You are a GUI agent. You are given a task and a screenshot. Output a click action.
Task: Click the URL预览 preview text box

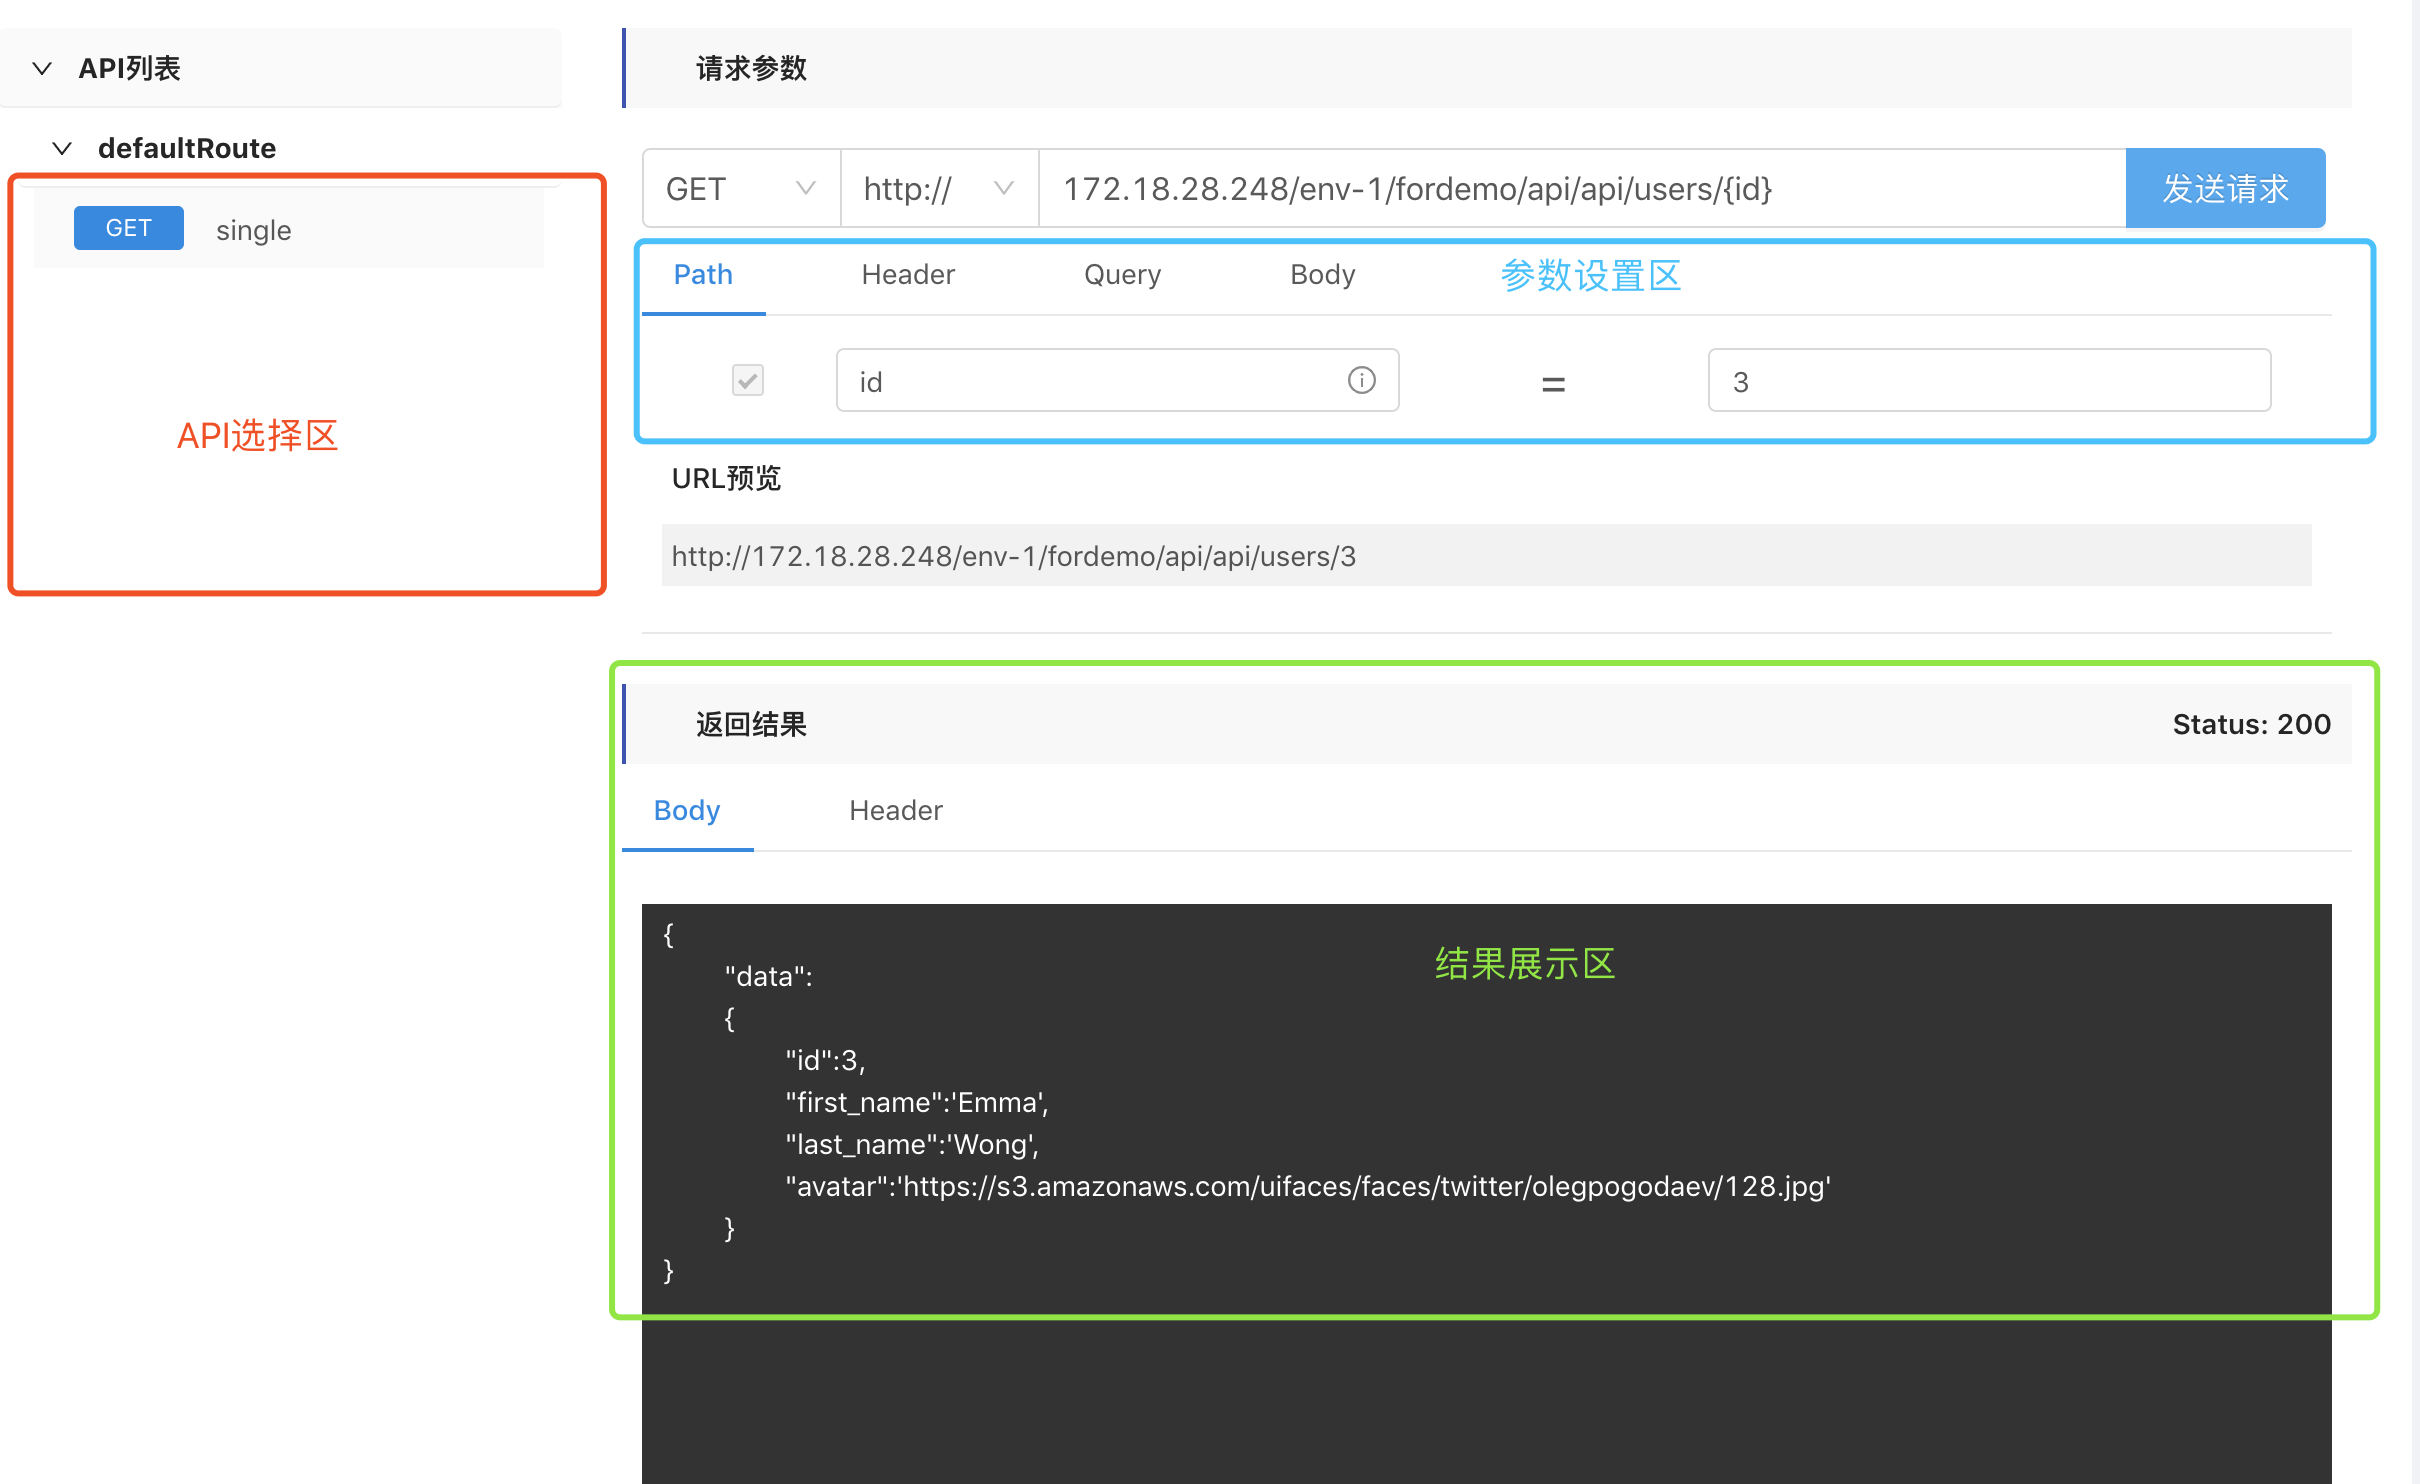pos(1485,555)
